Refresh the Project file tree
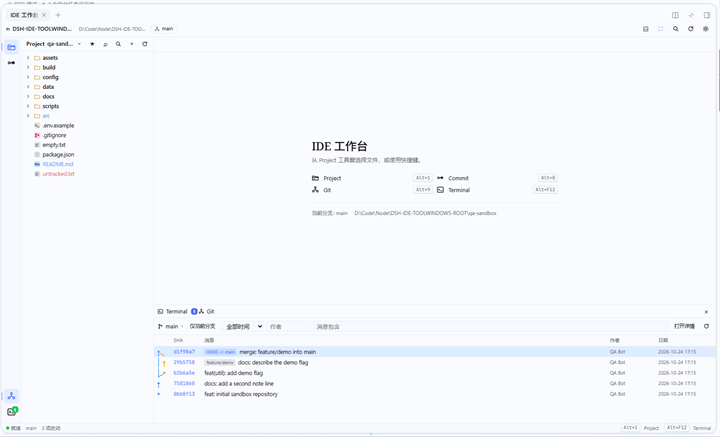This screenshot has height=437, width=720. click(x=145, y=44)
